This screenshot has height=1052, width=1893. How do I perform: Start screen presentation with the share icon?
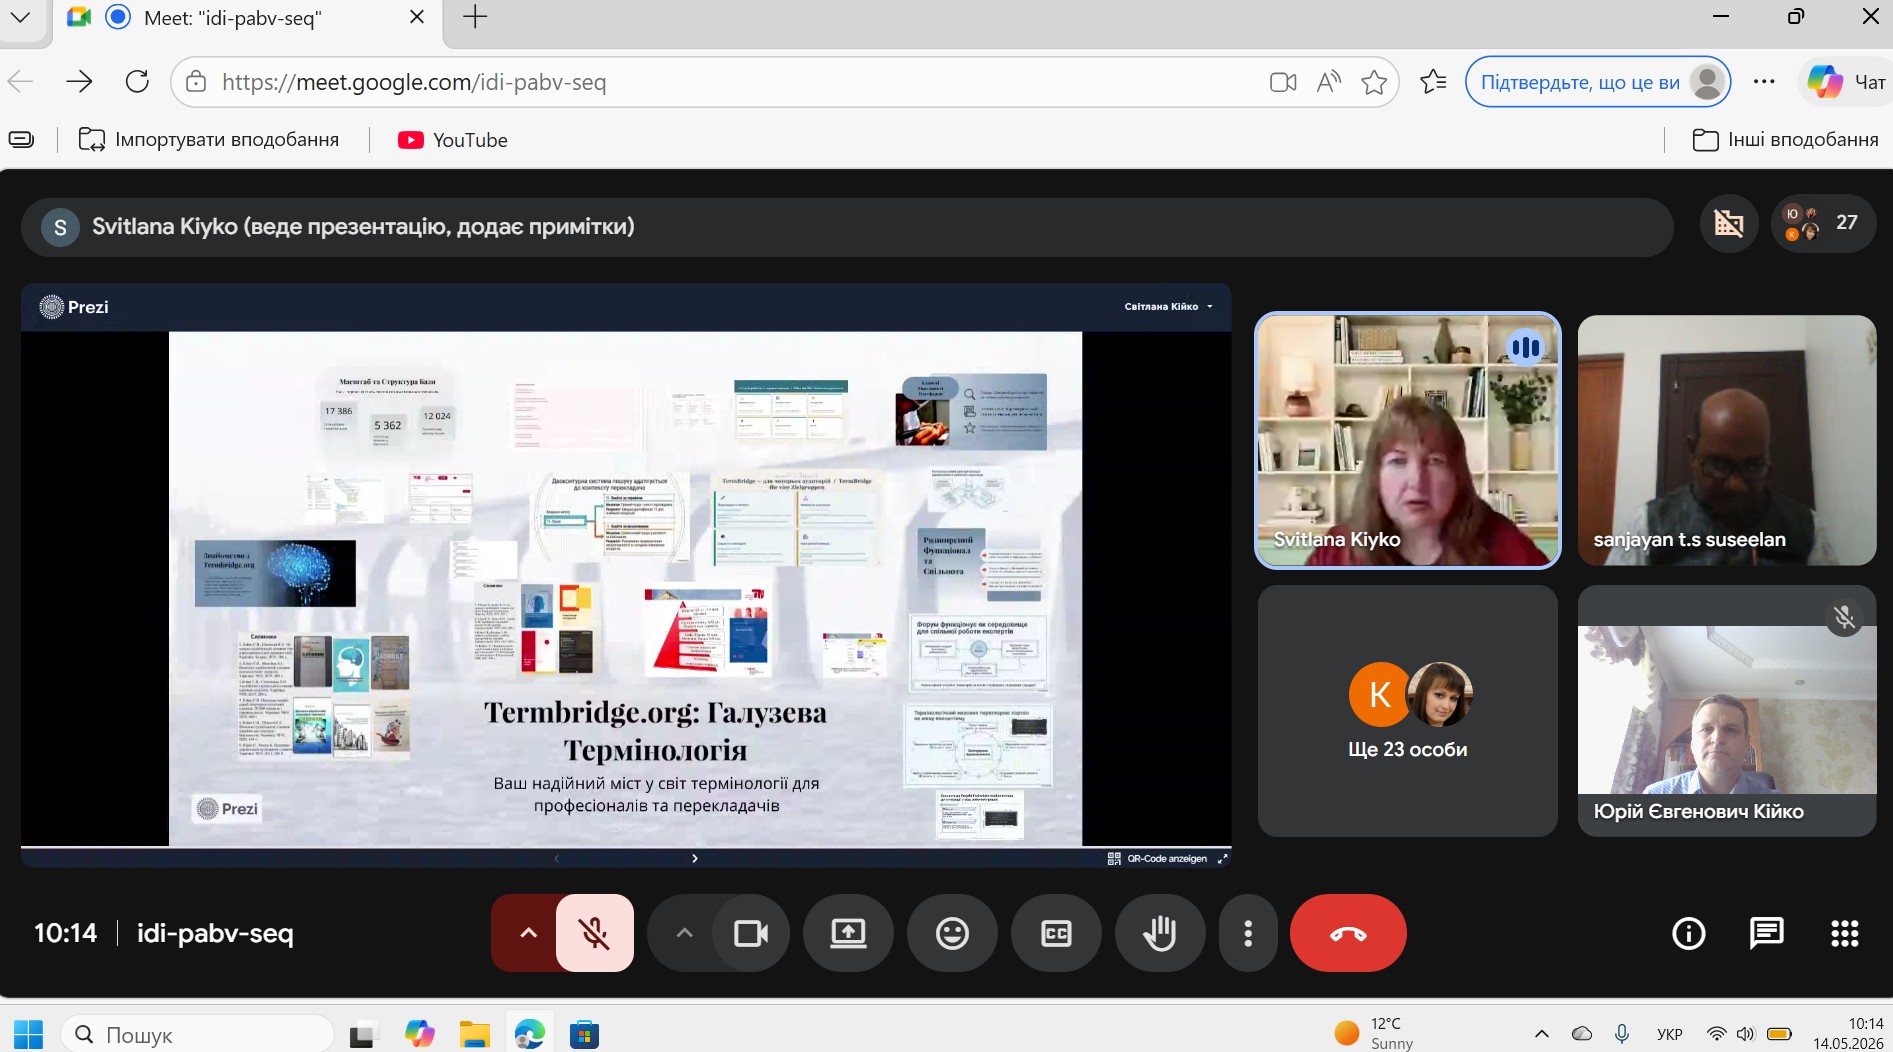point(848,933)
